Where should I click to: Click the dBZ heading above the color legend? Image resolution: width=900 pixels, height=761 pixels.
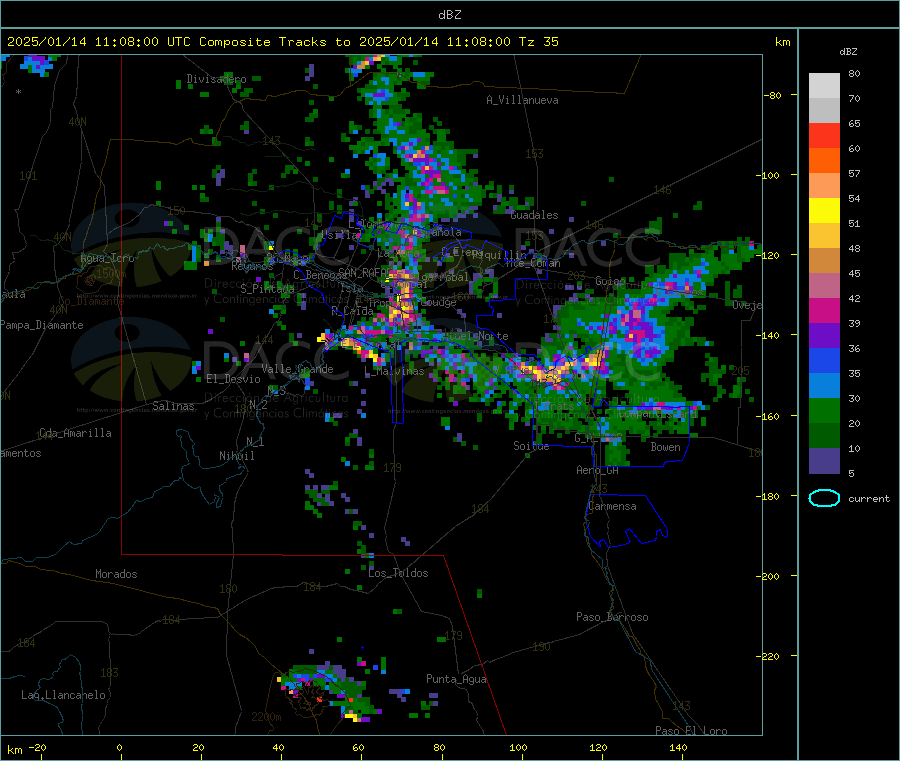click(848, 52)
